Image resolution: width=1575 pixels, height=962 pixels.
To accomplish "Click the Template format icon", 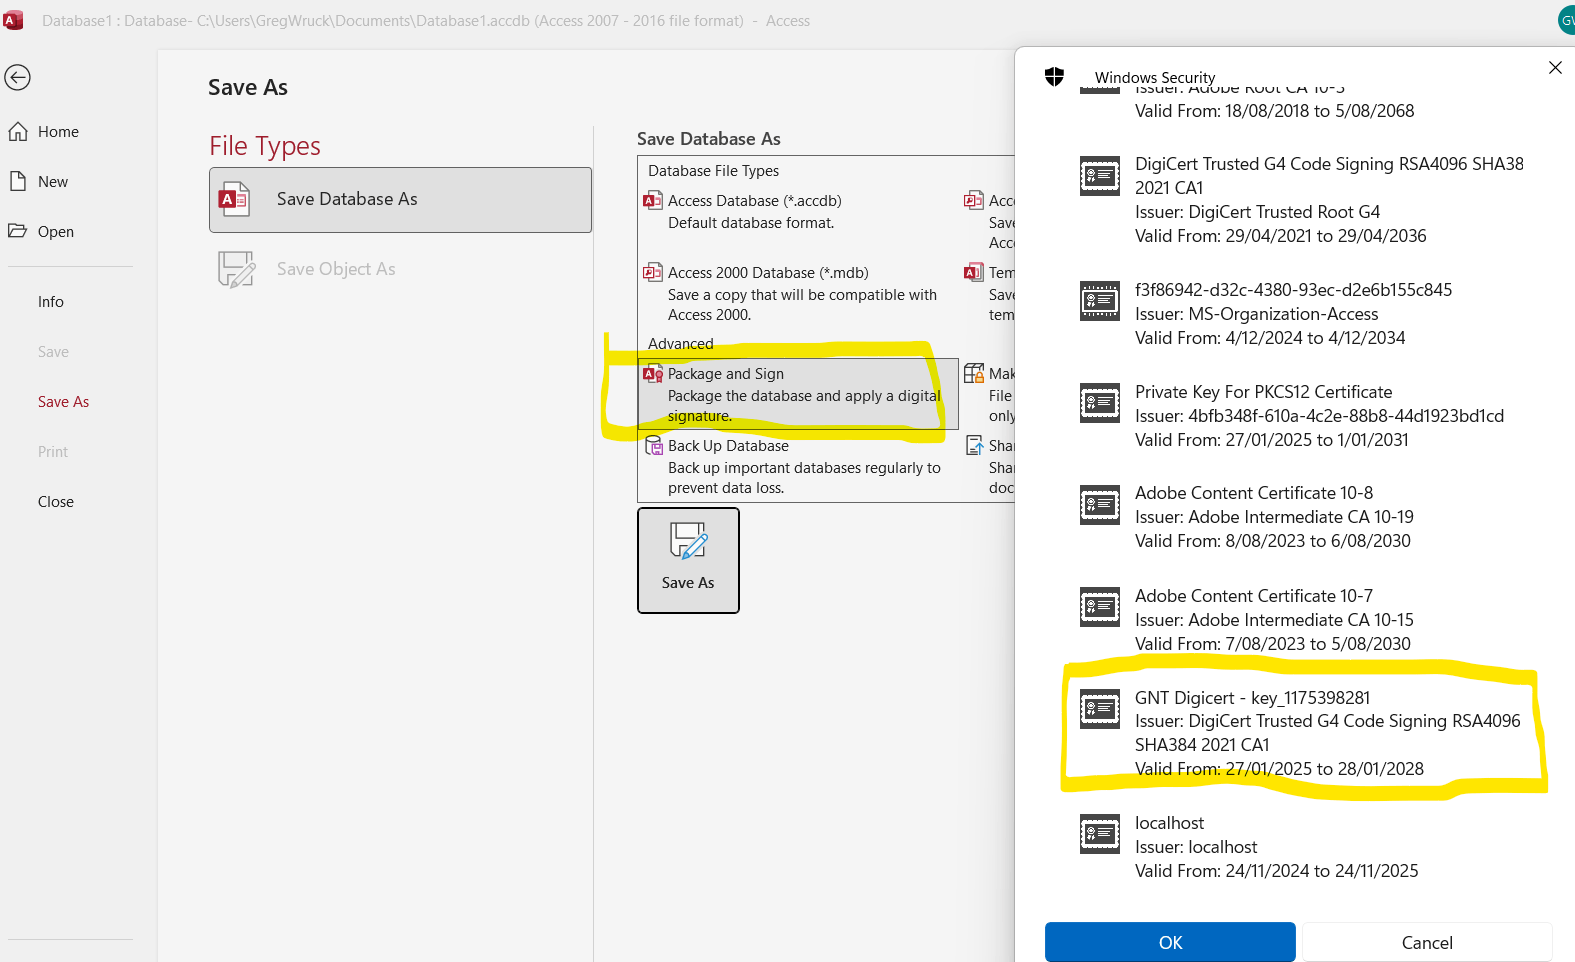I will pos(974,272).
